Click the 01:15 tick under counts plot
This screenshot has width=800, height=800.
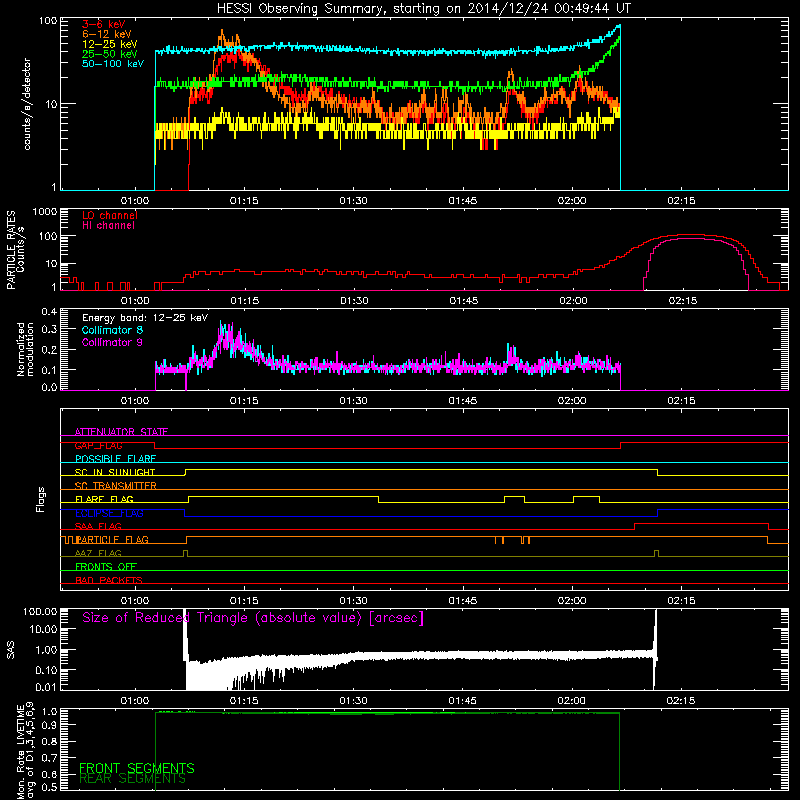(244, 201)
